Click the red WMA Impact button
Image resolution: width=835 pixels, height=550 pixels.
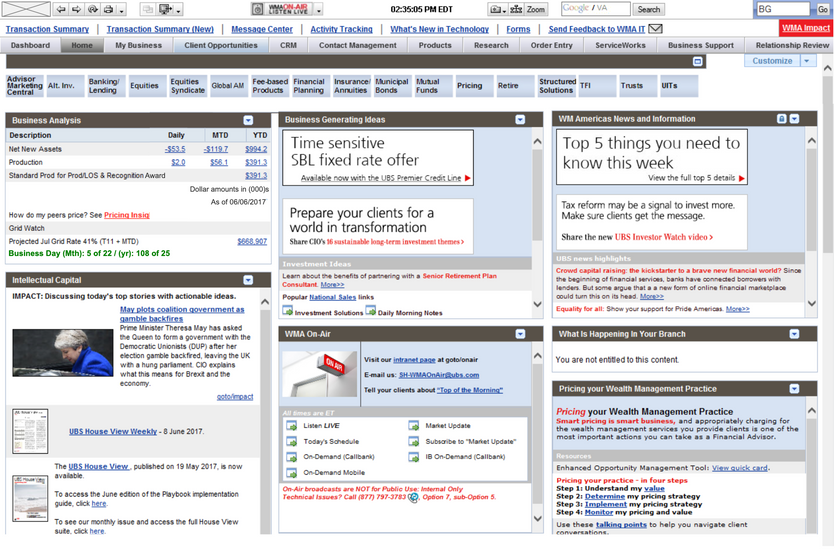click(806, 28)
